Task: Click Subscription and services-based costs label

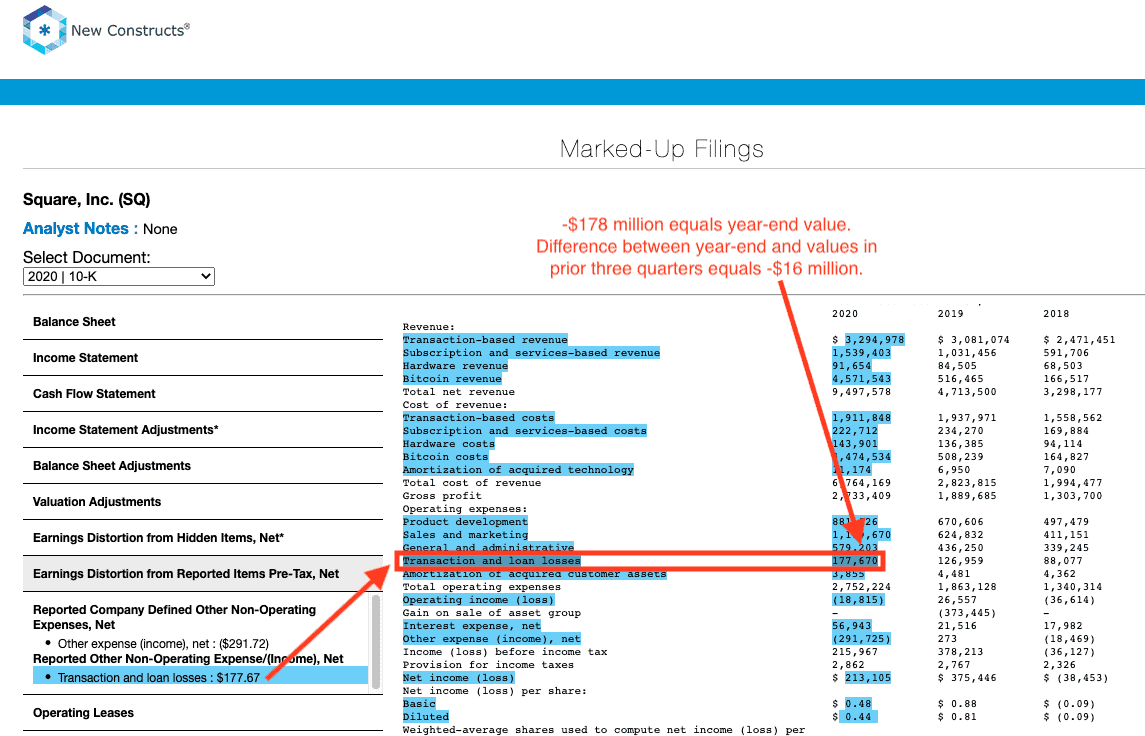Action: (524, 431)
